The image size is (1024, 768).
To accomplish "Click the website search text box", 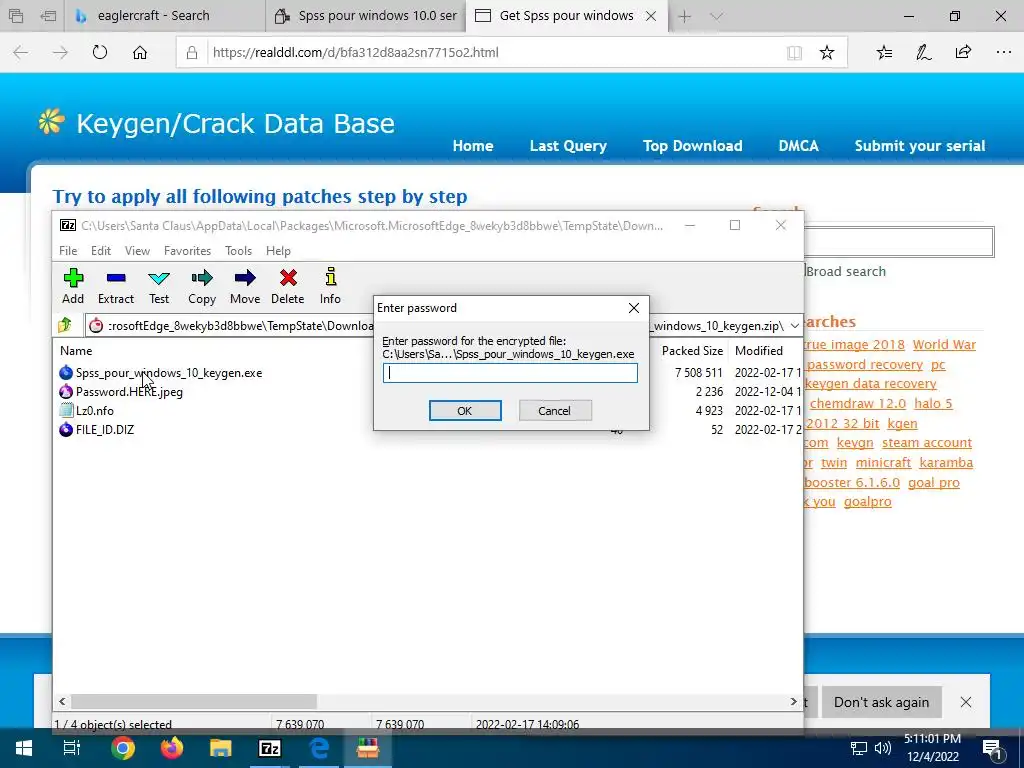I will point(899,242).
